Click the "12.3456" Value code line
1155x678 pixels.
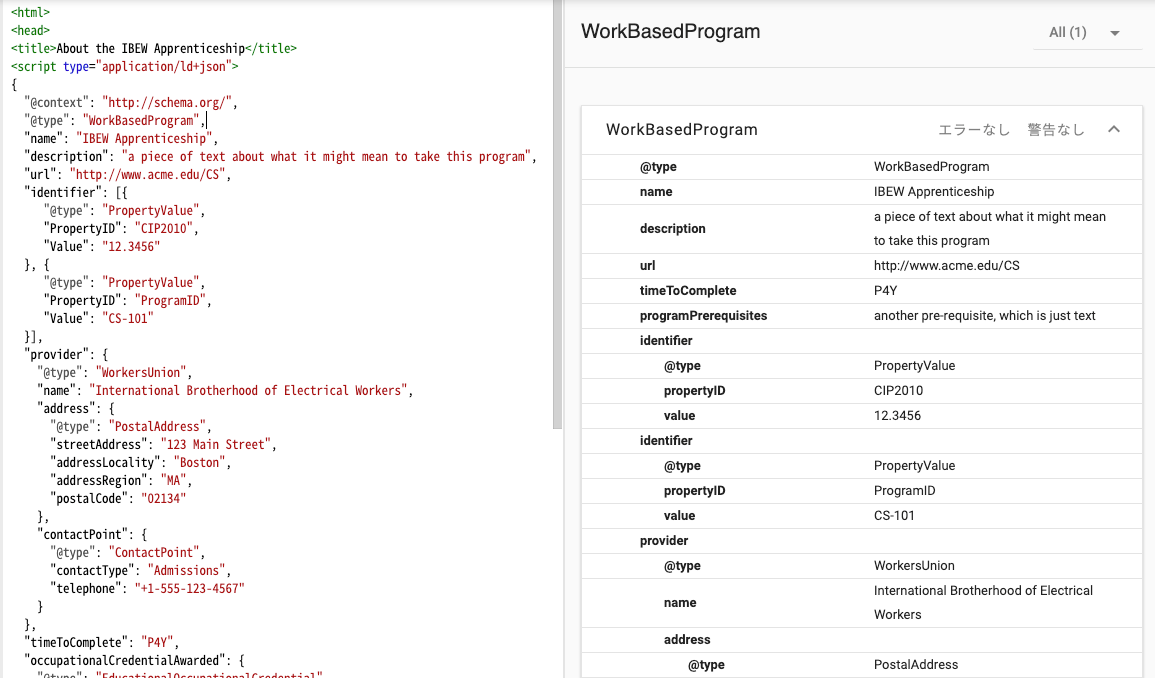[x=102, y=246]
